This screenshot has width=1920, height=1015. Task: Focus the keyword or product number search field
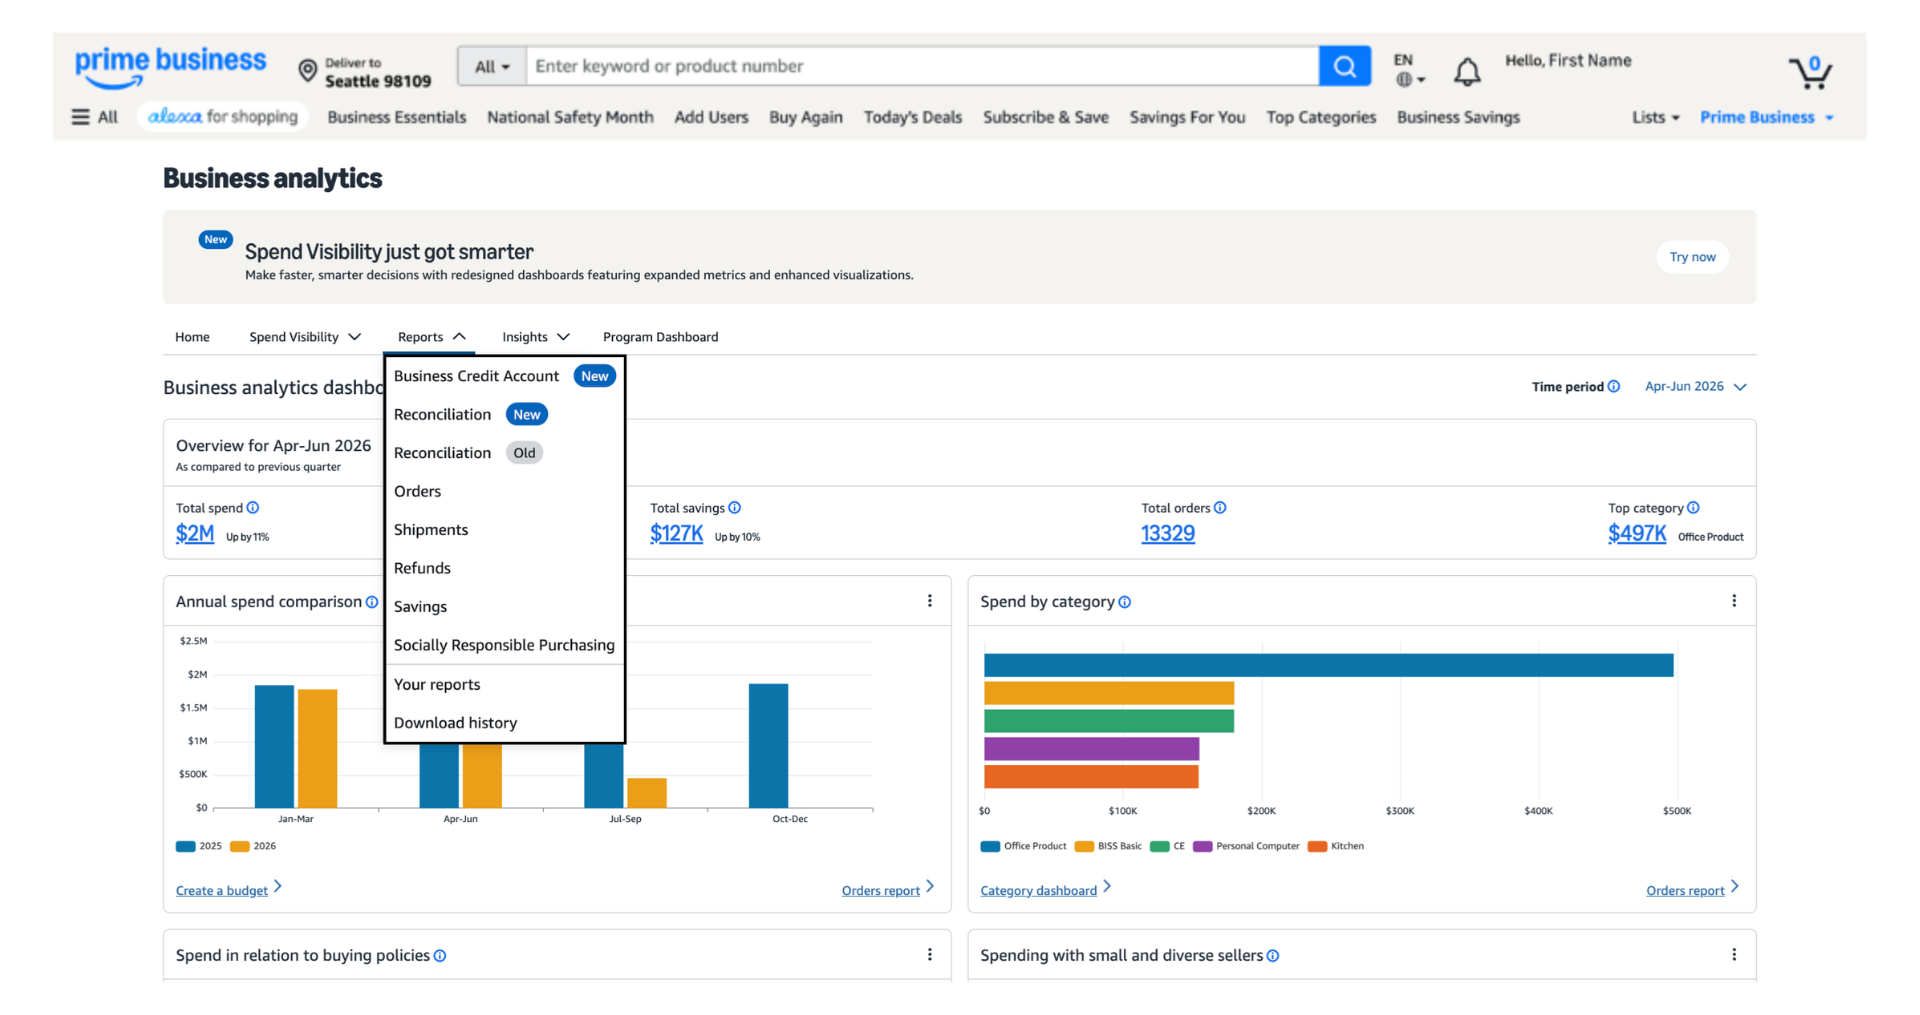pos(922,66)
